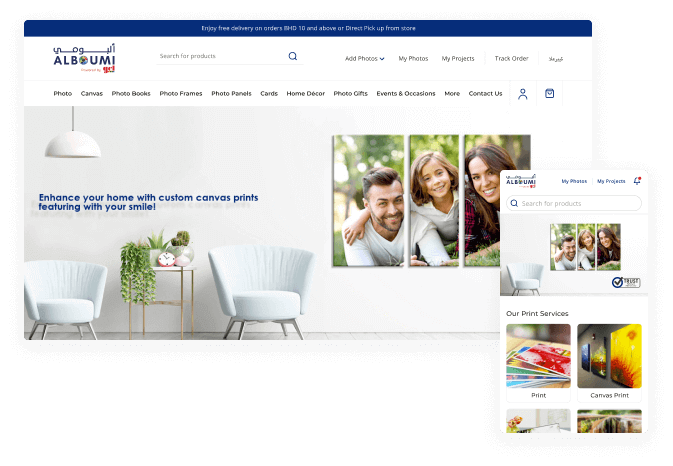The width and height of the screenshot is (673, 466).
Task: Open the Canvas Print service thumbnail
Action: pos(609,356)
